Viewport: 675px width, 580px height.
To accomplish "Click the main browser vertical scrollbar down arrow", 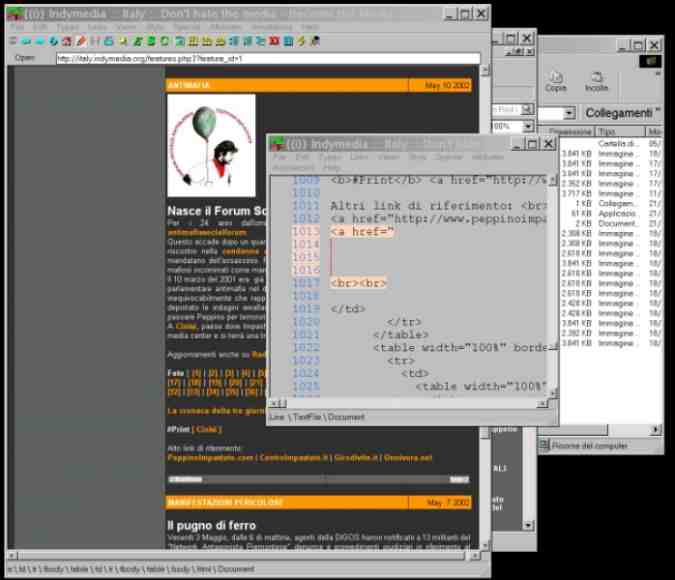I will pyautogui.click(x=484, y=545).
